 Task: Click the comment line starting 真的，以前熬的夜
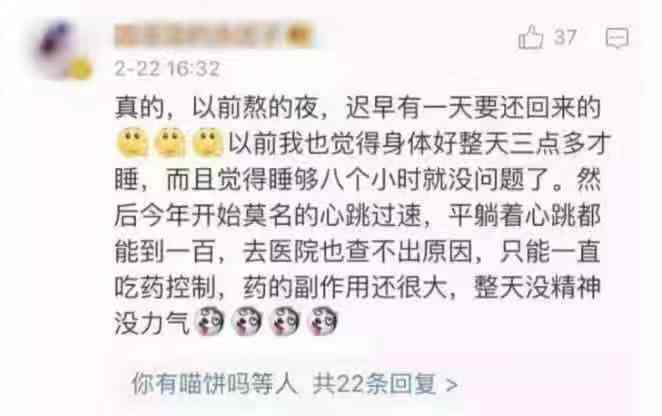(x=358, y=108)
